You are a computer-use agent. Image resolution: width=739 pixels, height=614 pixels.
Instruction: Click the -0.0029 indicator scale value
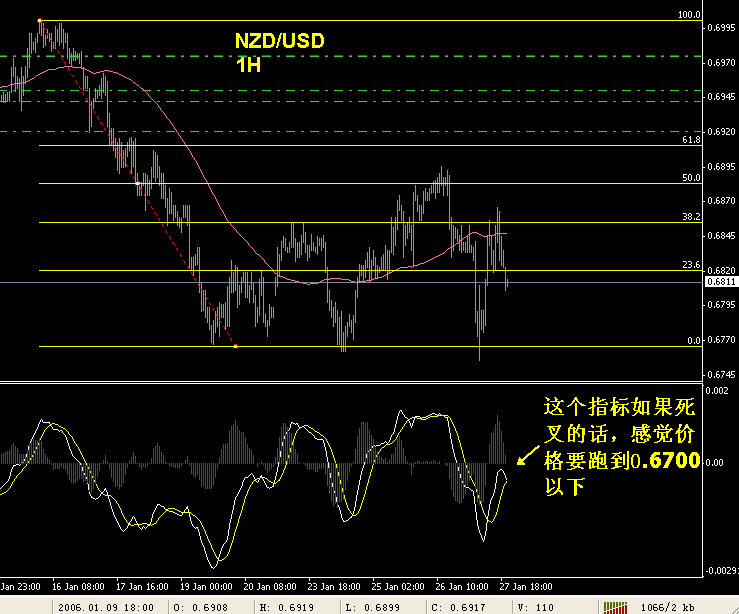coord(722,571)
